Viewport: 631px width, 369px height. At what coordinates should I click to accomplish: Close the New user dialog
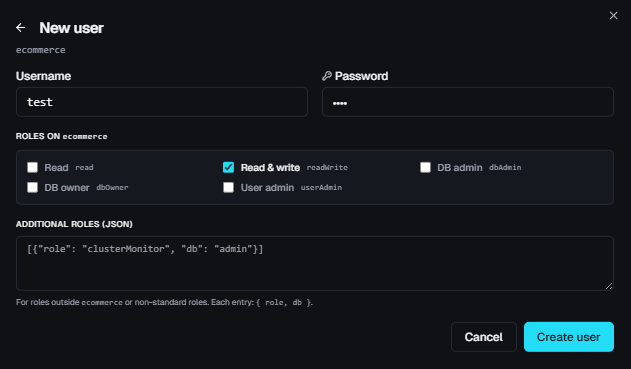(x=613, y=16)
